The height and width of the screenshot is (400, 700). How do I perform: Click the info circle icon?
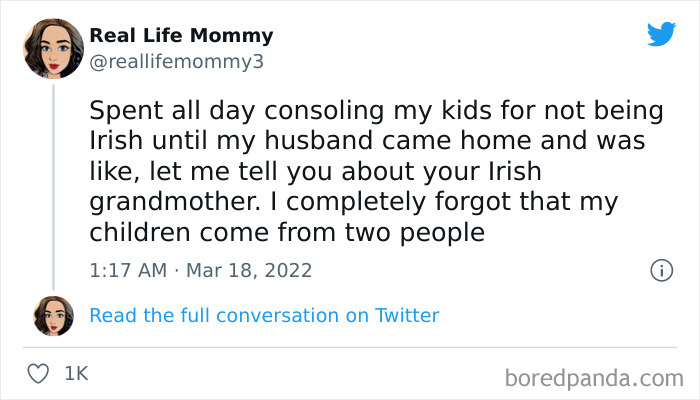pyautogui.click(x=660, y=270)
